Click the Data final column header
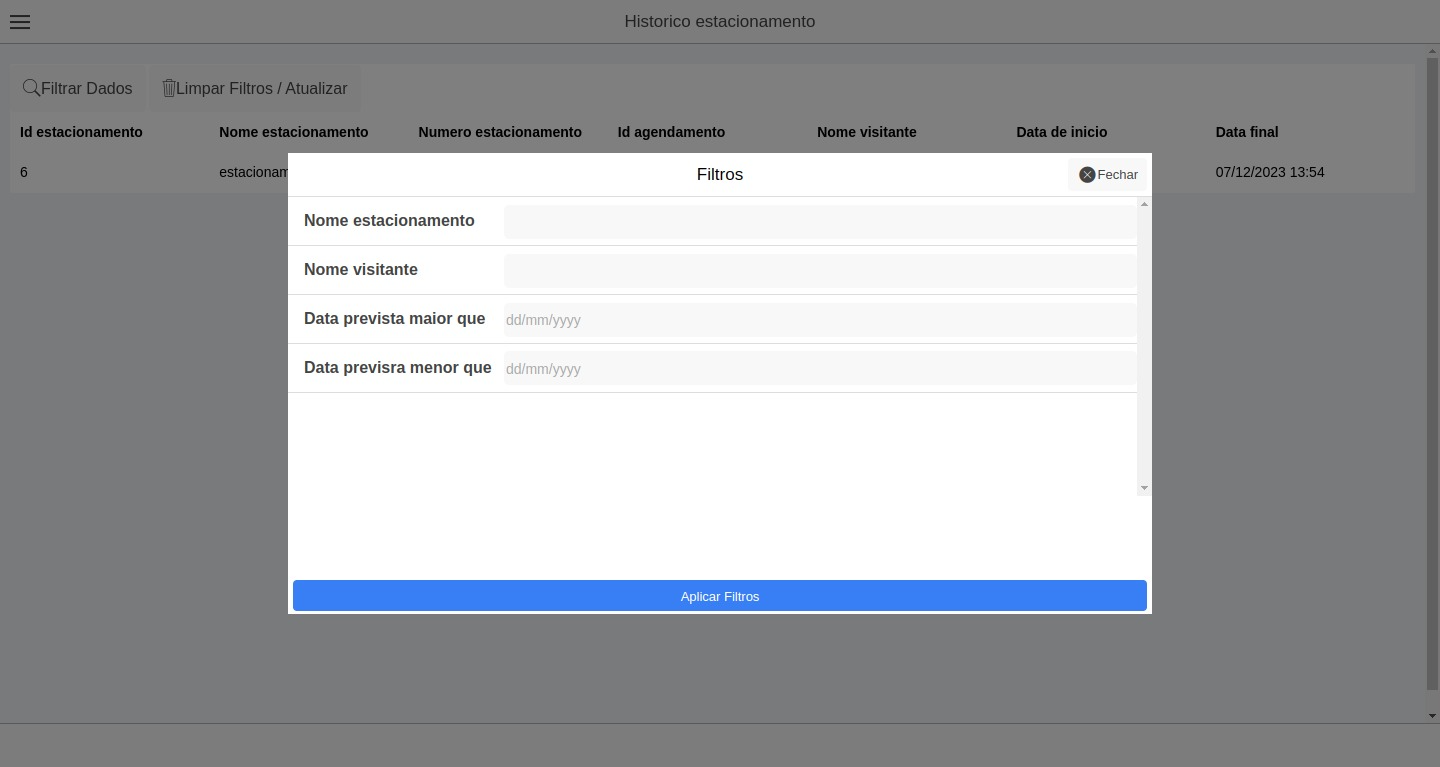Viewport: 1440px width, 767px height. [1247, 132]
